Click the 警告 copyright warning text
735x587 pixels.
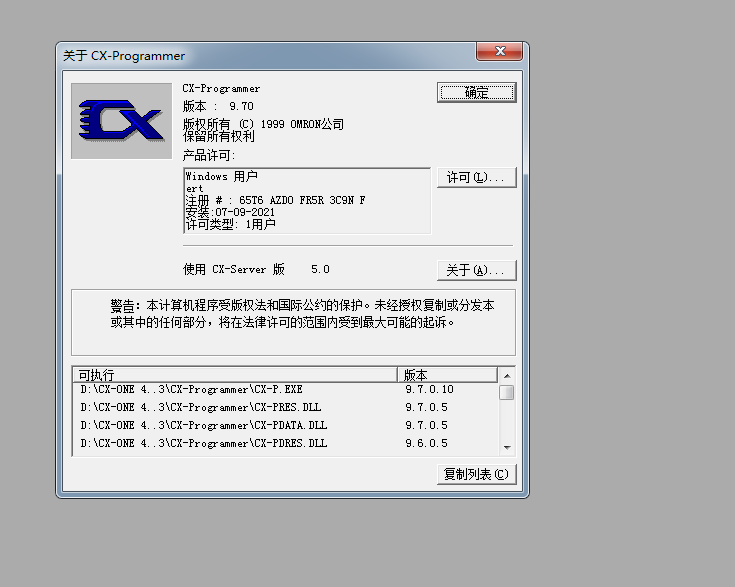click(301, 314)
